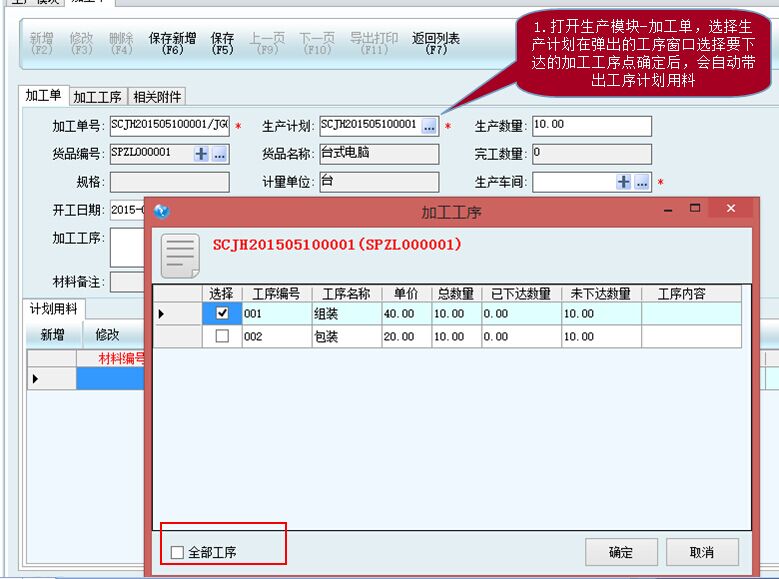Close the 加工工序 dialog
Screen dimensions: 779x579
pyautogui.click(x=731, y=208)
